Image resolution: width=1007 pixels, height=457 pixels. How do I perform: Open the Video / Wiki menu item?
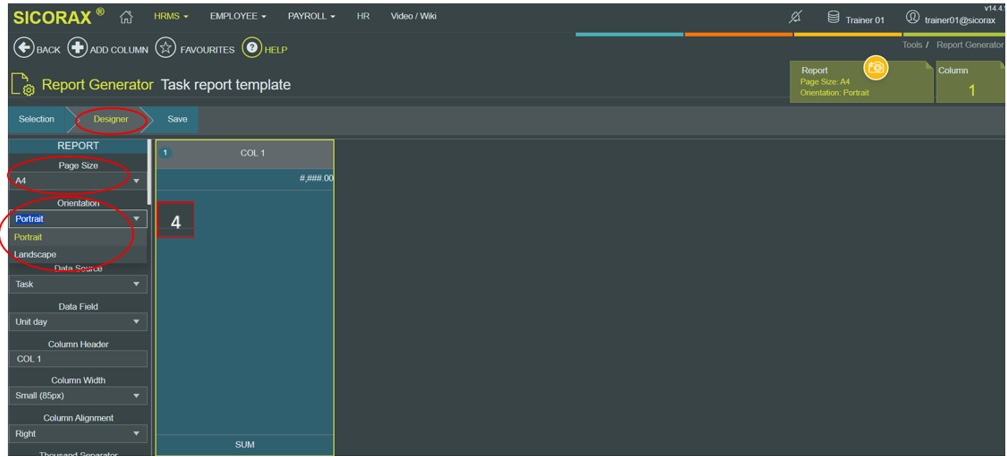click(414, 17)
